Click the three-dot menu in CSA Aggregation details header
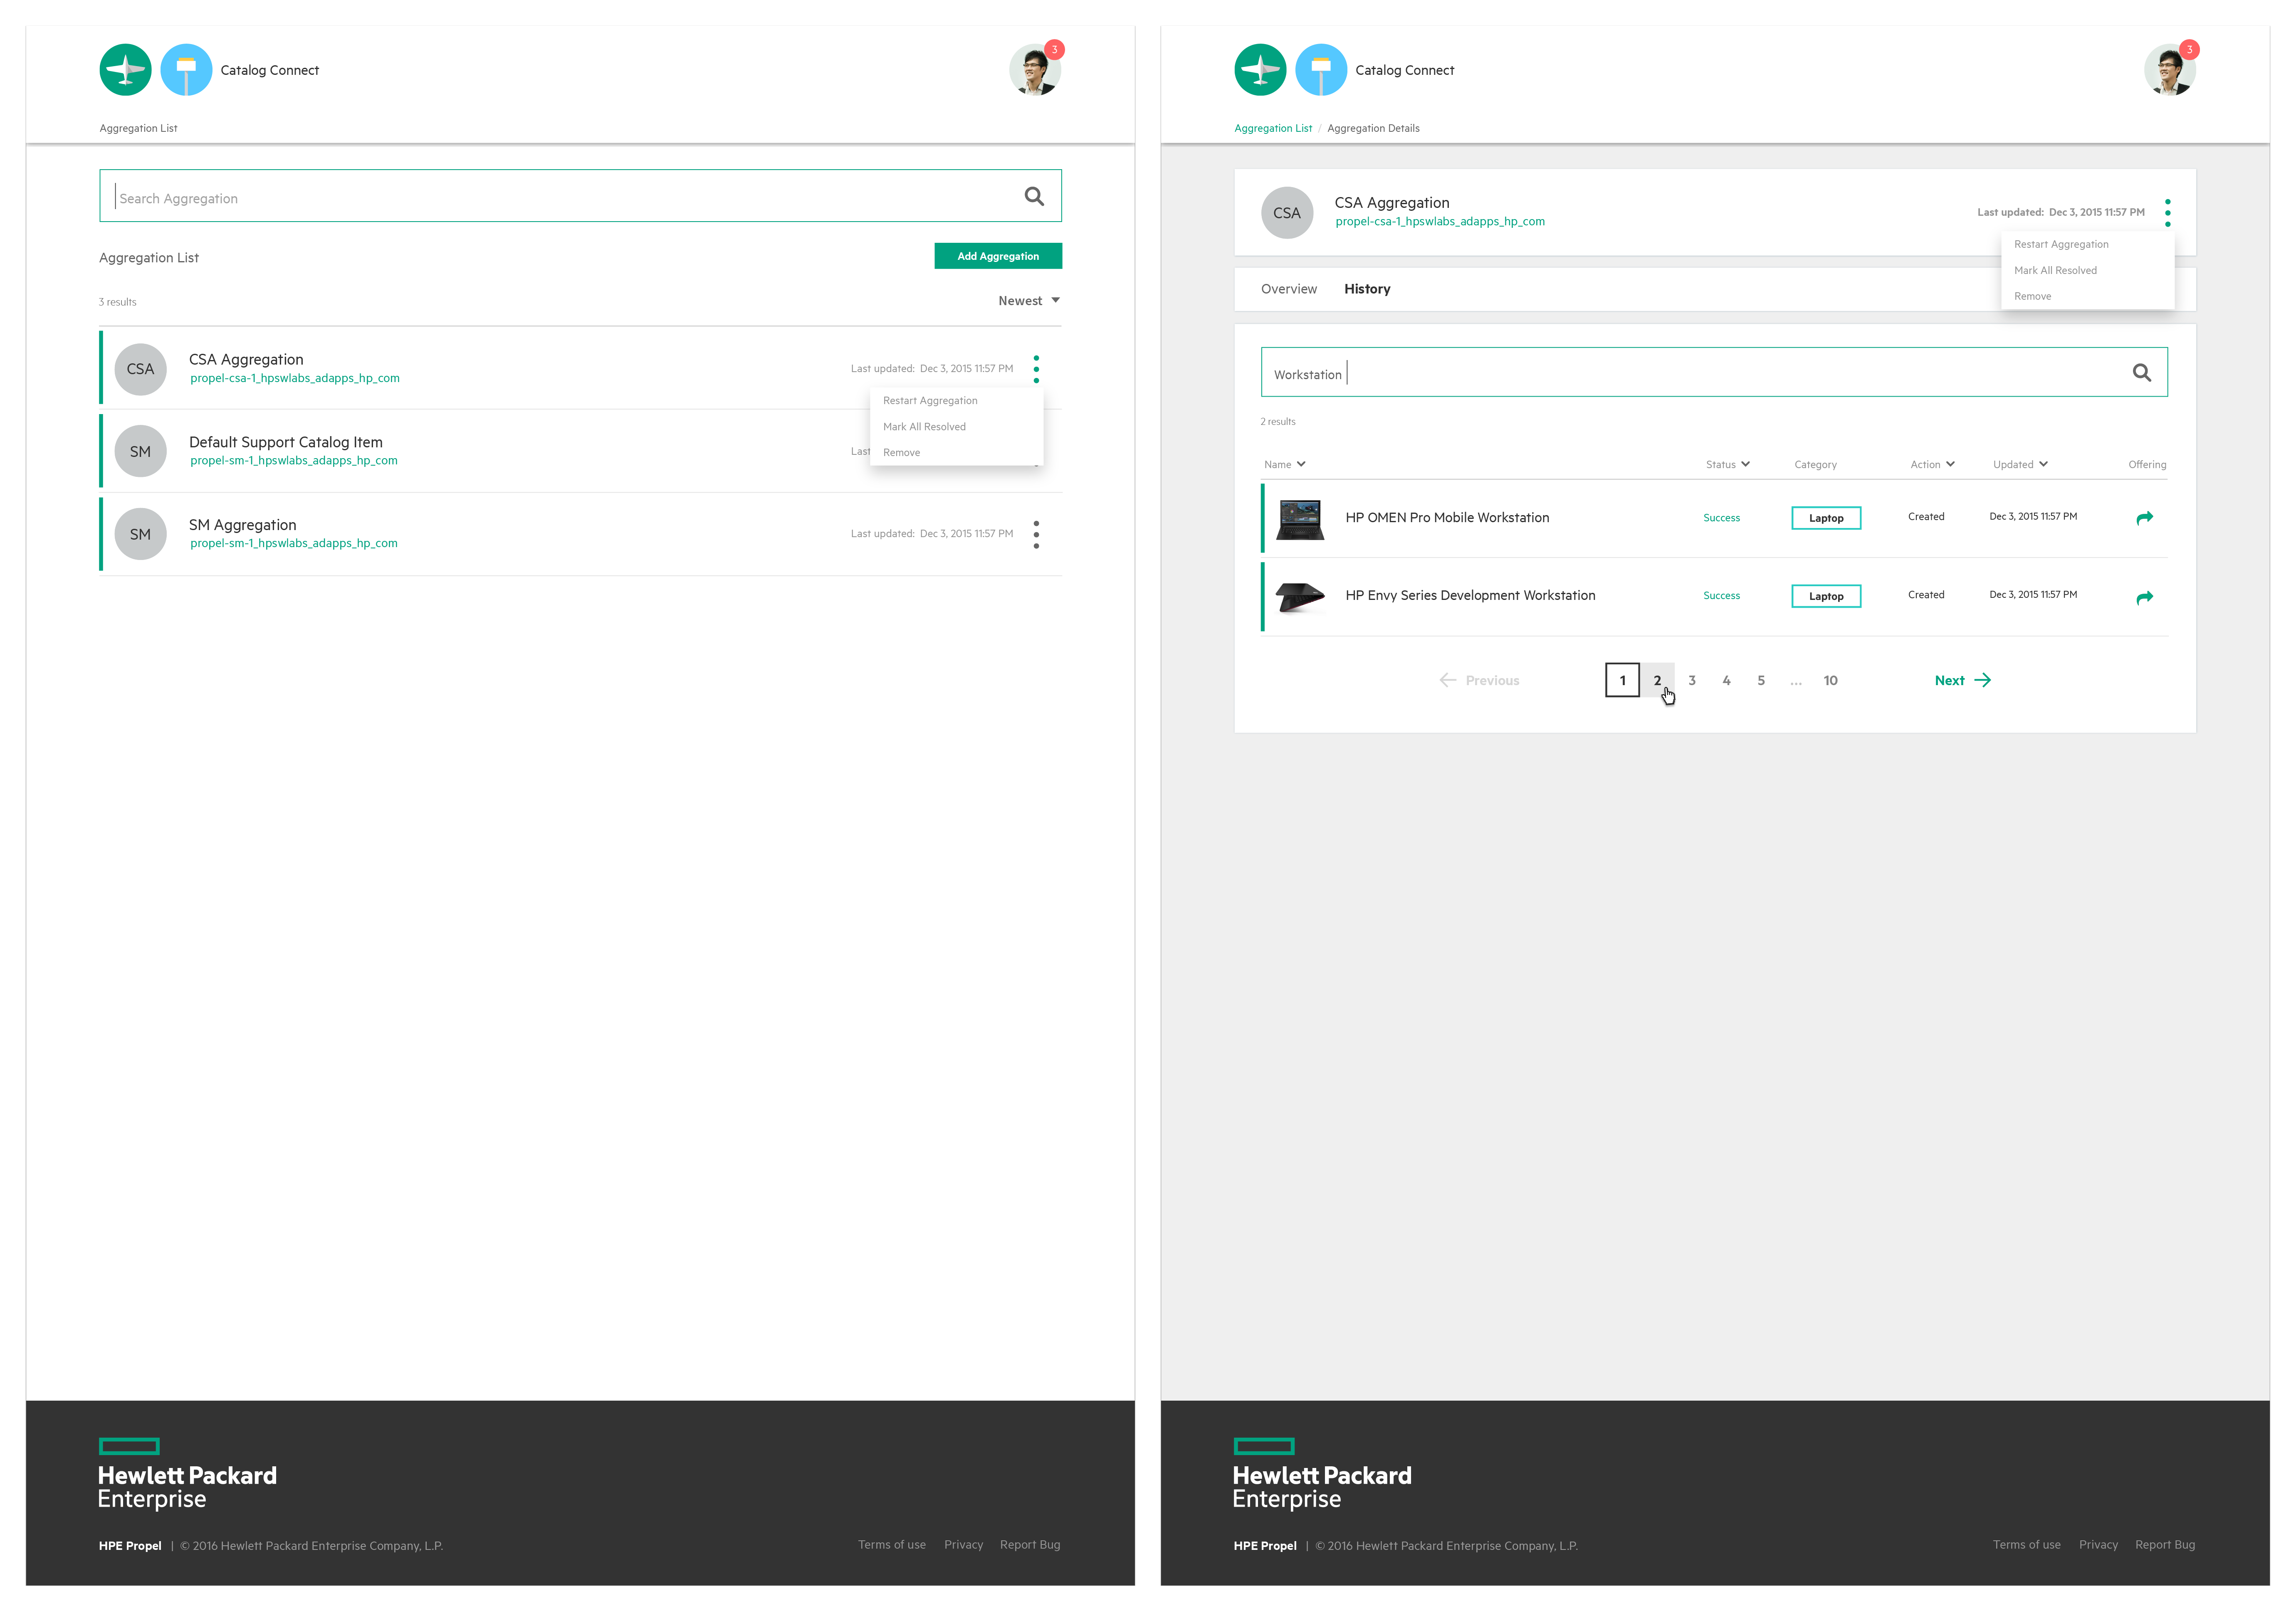This screenshot has height=1611, width=2296. tap(2167, 212)
